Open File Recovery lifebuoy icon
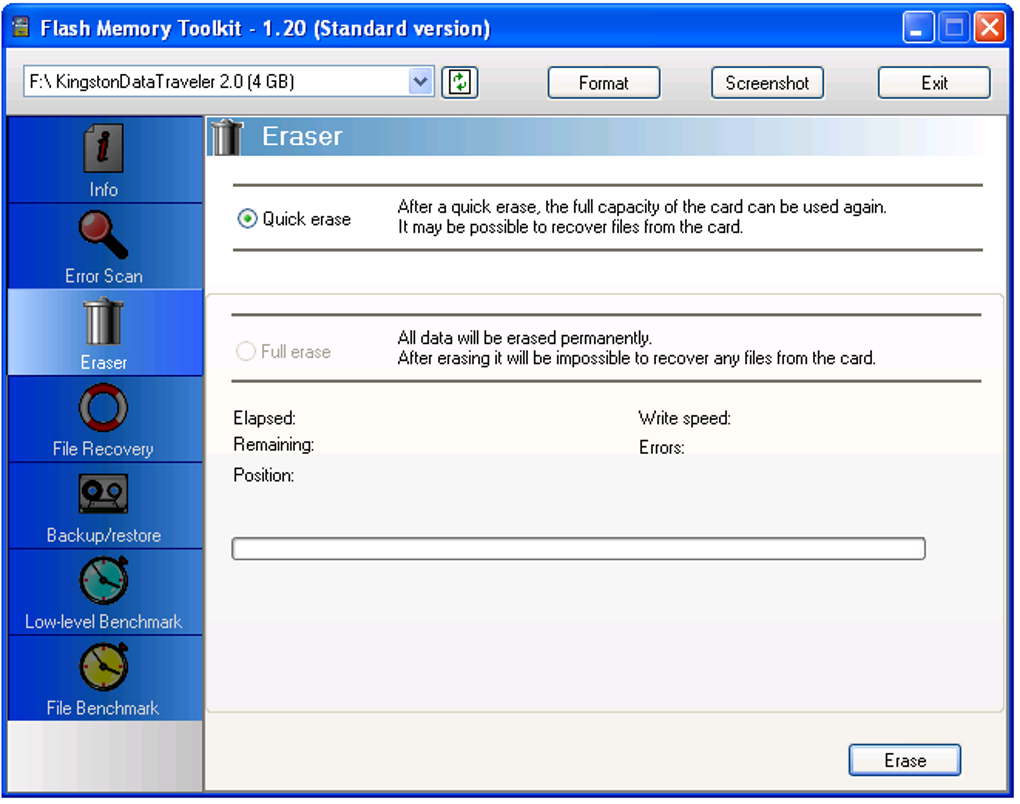 pos(103,408)
